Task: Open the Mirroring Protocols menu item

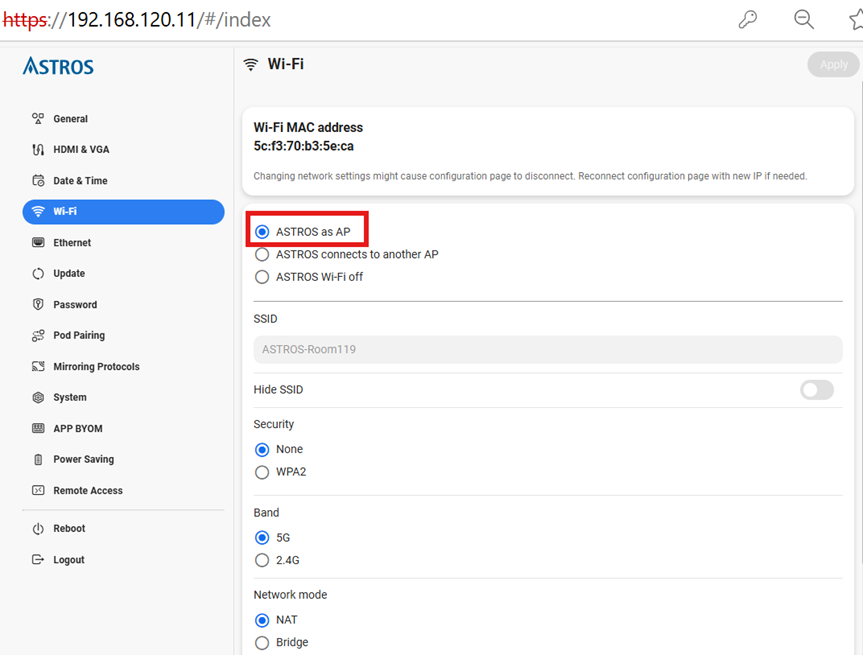Action: (96, 367)
